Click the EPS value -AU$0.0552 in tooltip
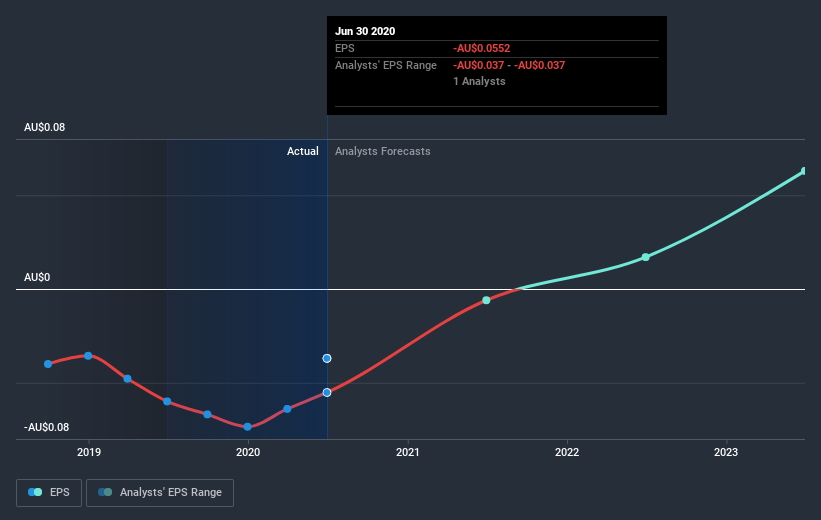Viewport: 821px width, 520px height. click(x=482, y=48)
